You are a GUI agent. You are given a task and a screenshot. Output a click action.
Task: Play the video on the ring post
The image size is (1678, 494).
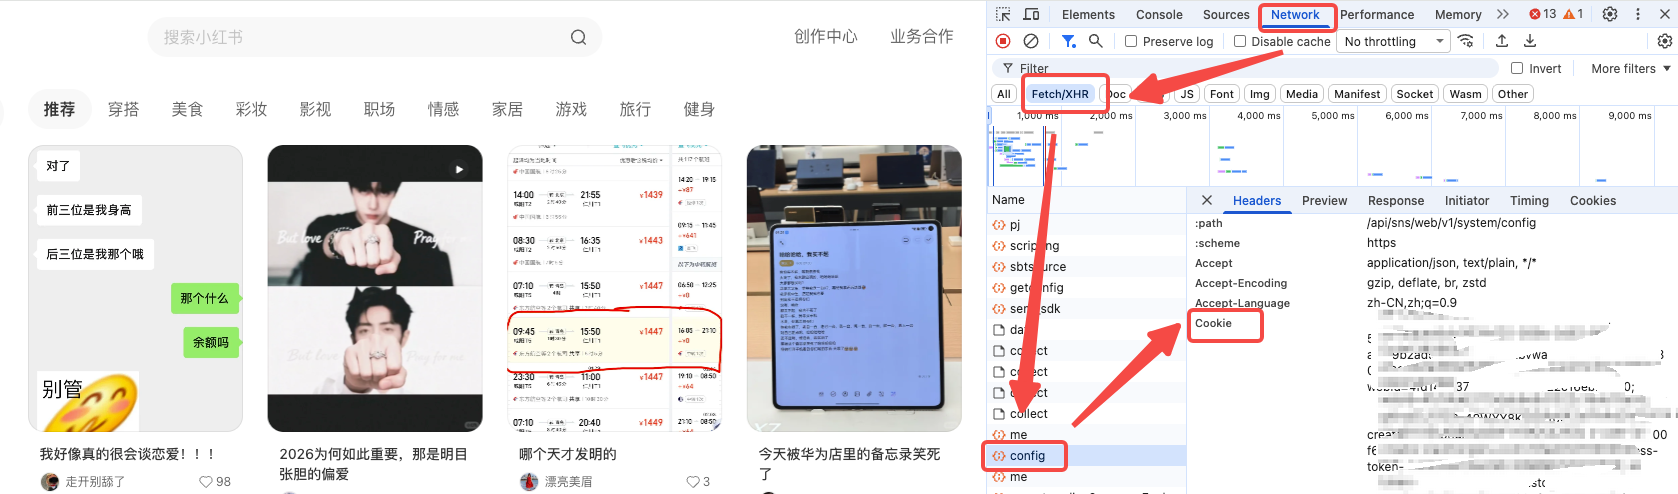click(x=460, y=169)
